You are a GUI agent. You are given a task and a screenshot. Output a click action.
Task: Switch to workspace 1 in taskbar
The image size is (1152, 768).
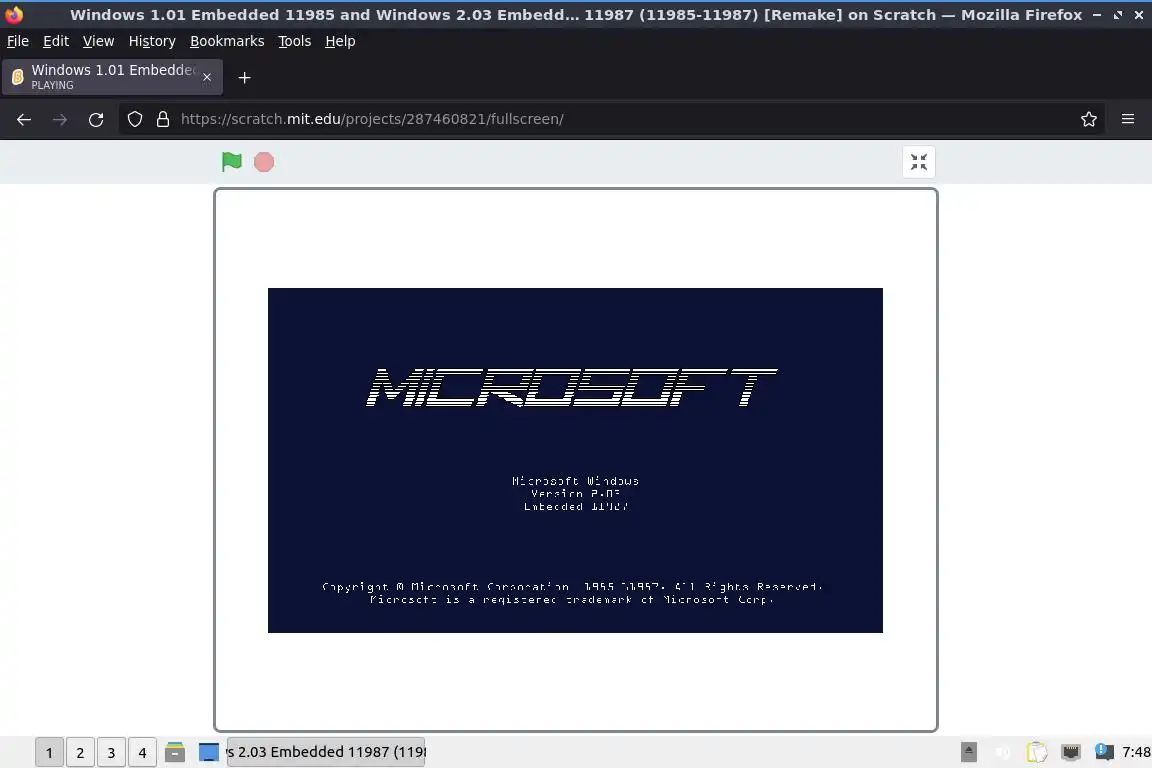click(49, 753)
